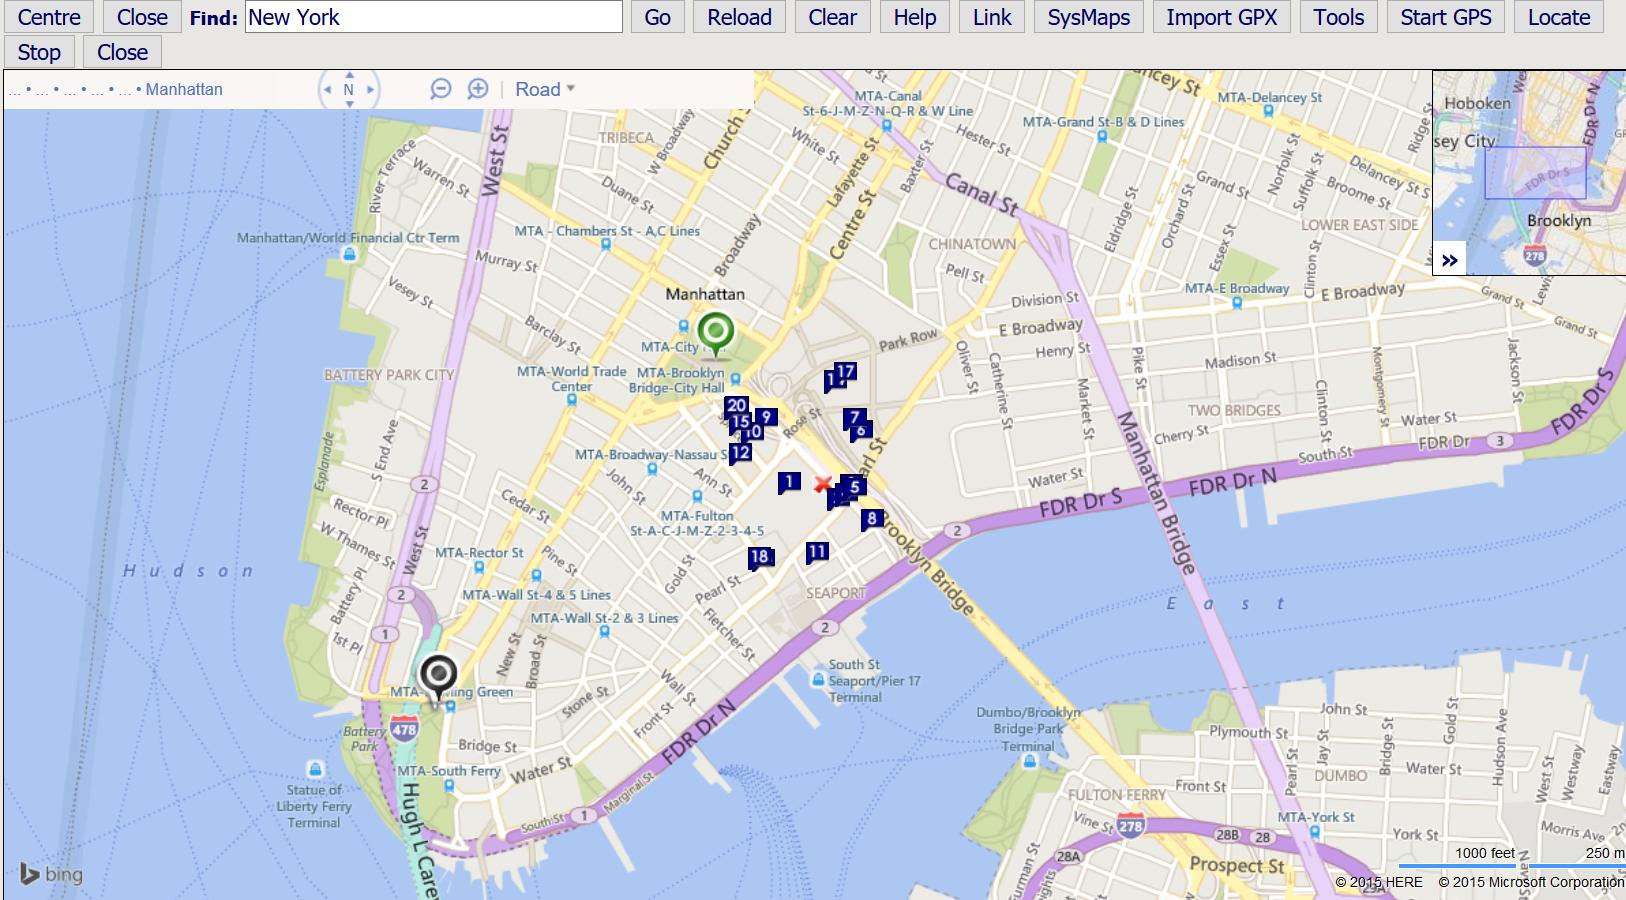Click the TWO BRIDGES map label
The width and height of the screenshot is (1626, 900).
click(x=1234, y=410)
